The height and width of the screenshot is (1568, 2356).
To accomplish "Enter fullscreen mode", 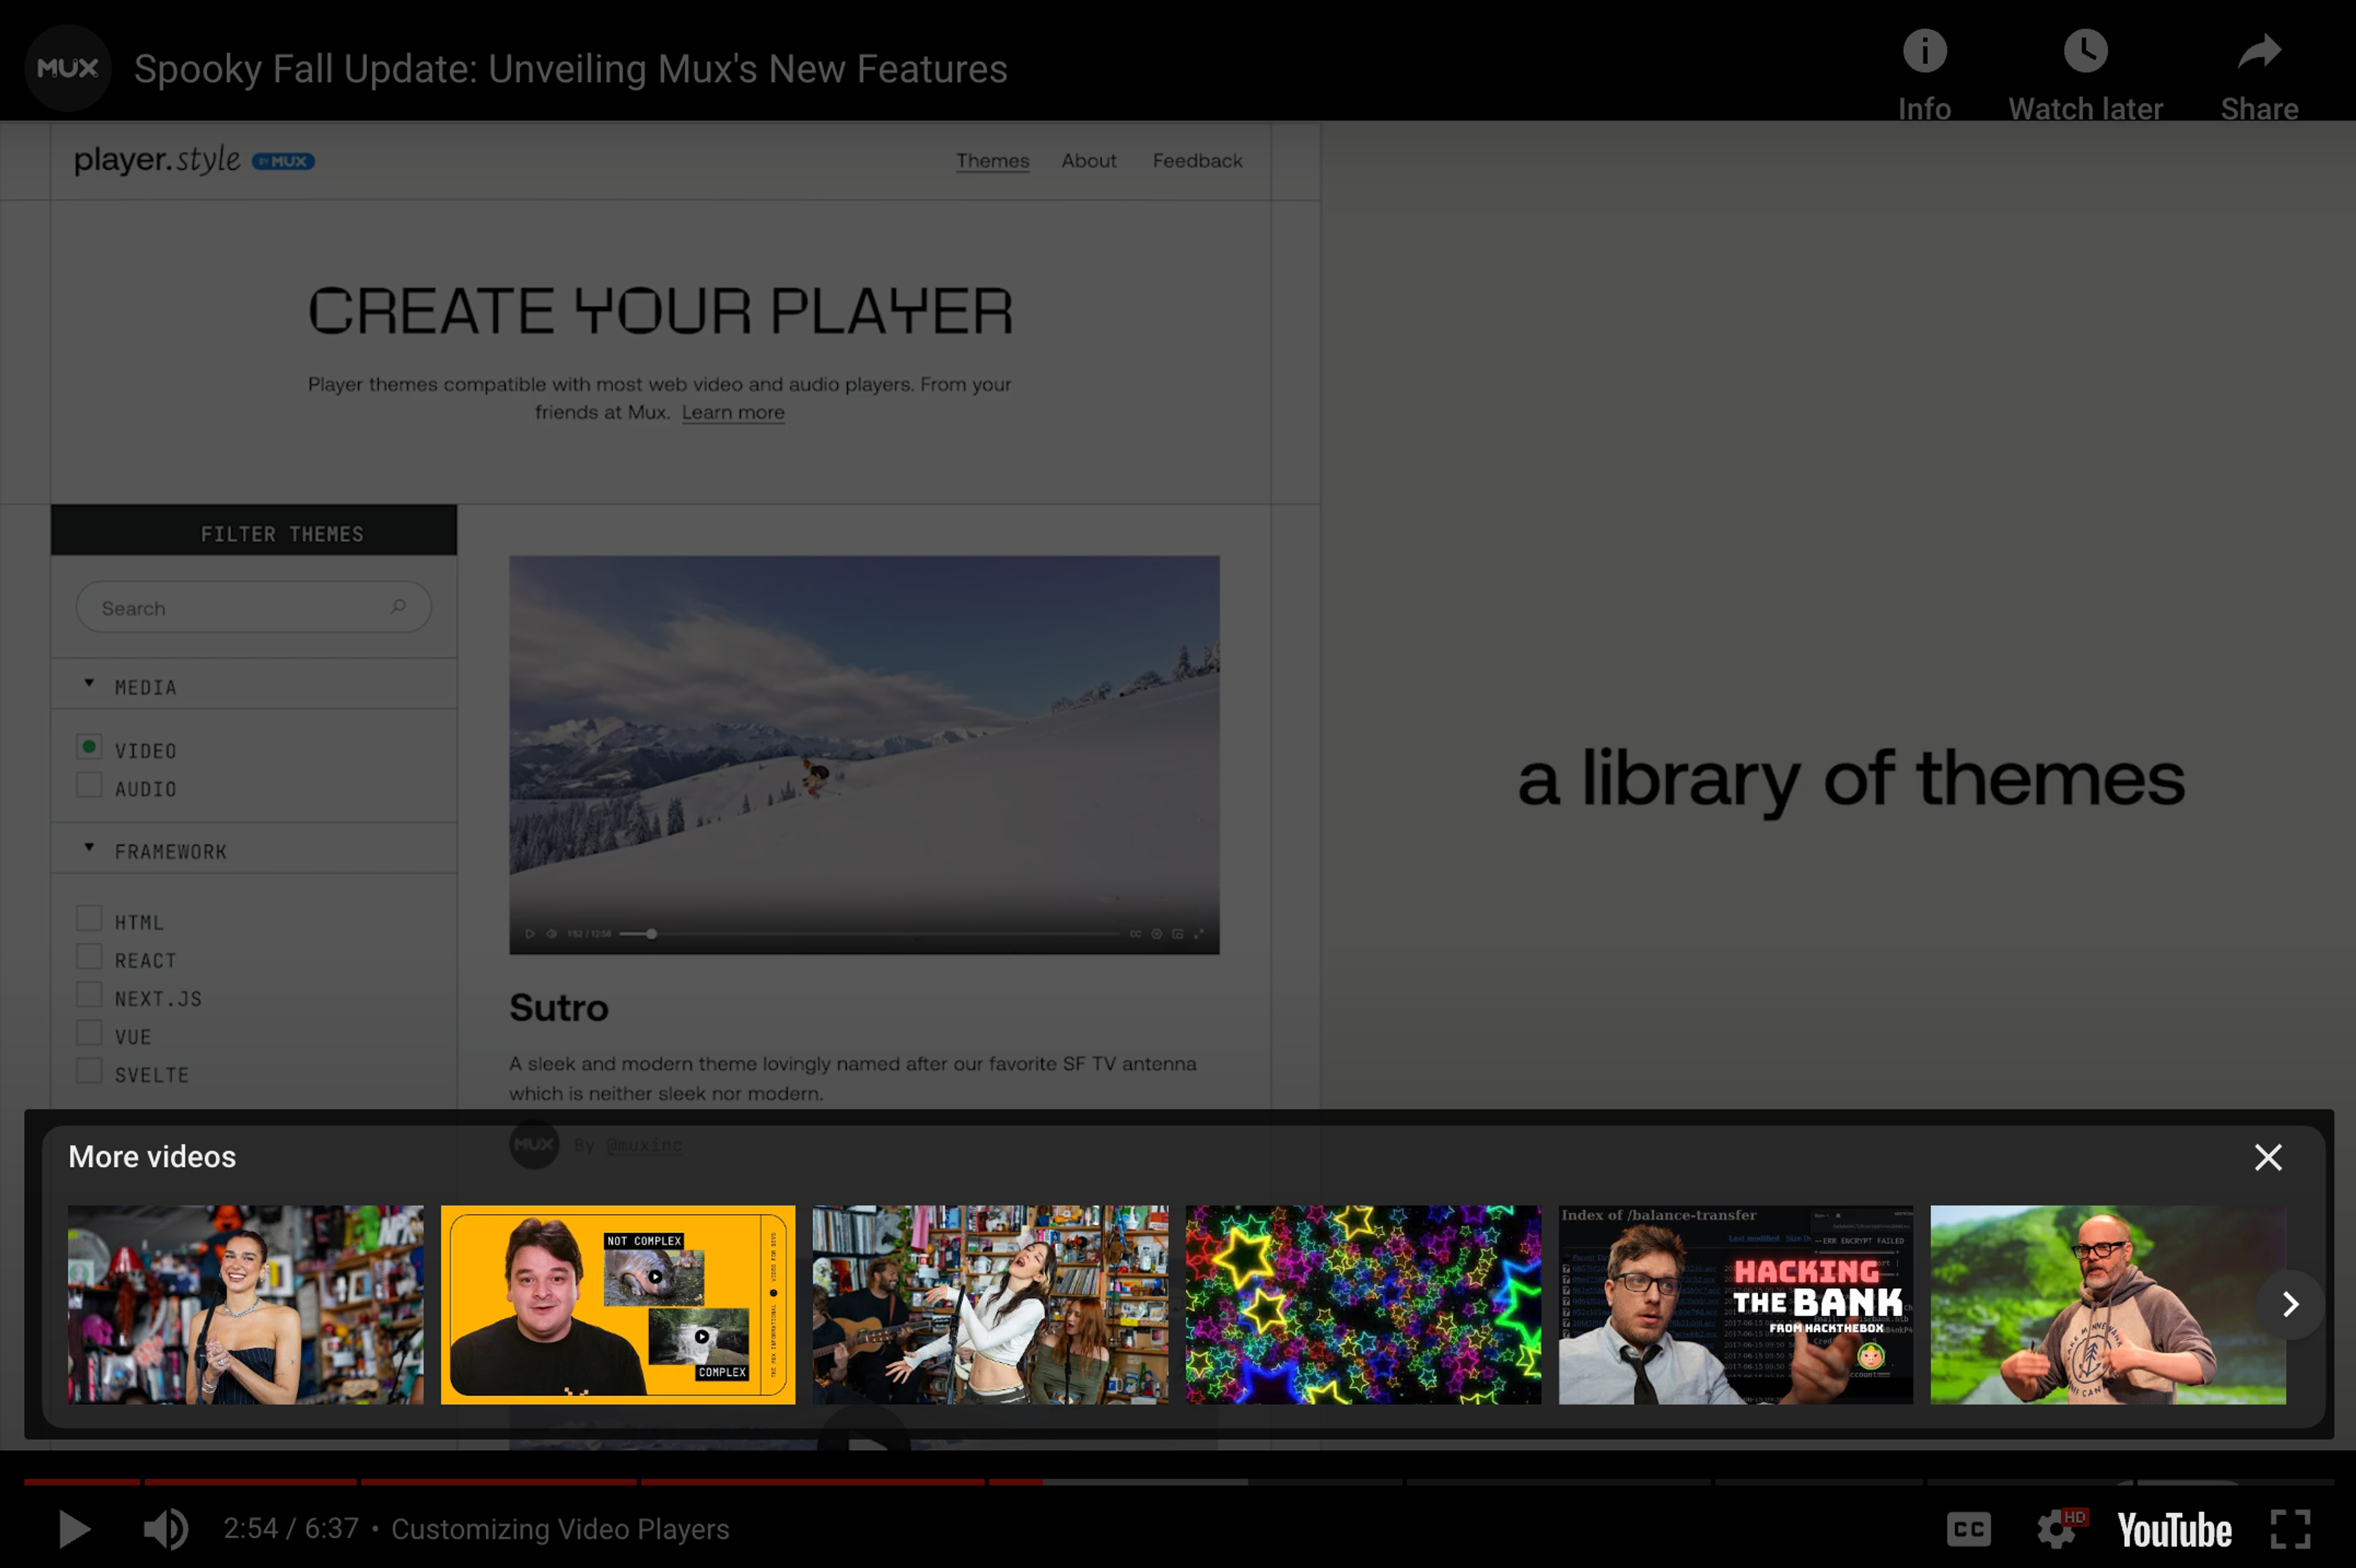I will tap(2290, 1529).
